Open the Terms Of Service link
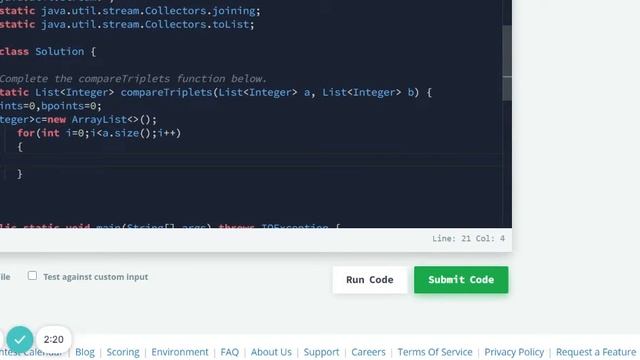640x360 pixels. click(x=435, y=352)
